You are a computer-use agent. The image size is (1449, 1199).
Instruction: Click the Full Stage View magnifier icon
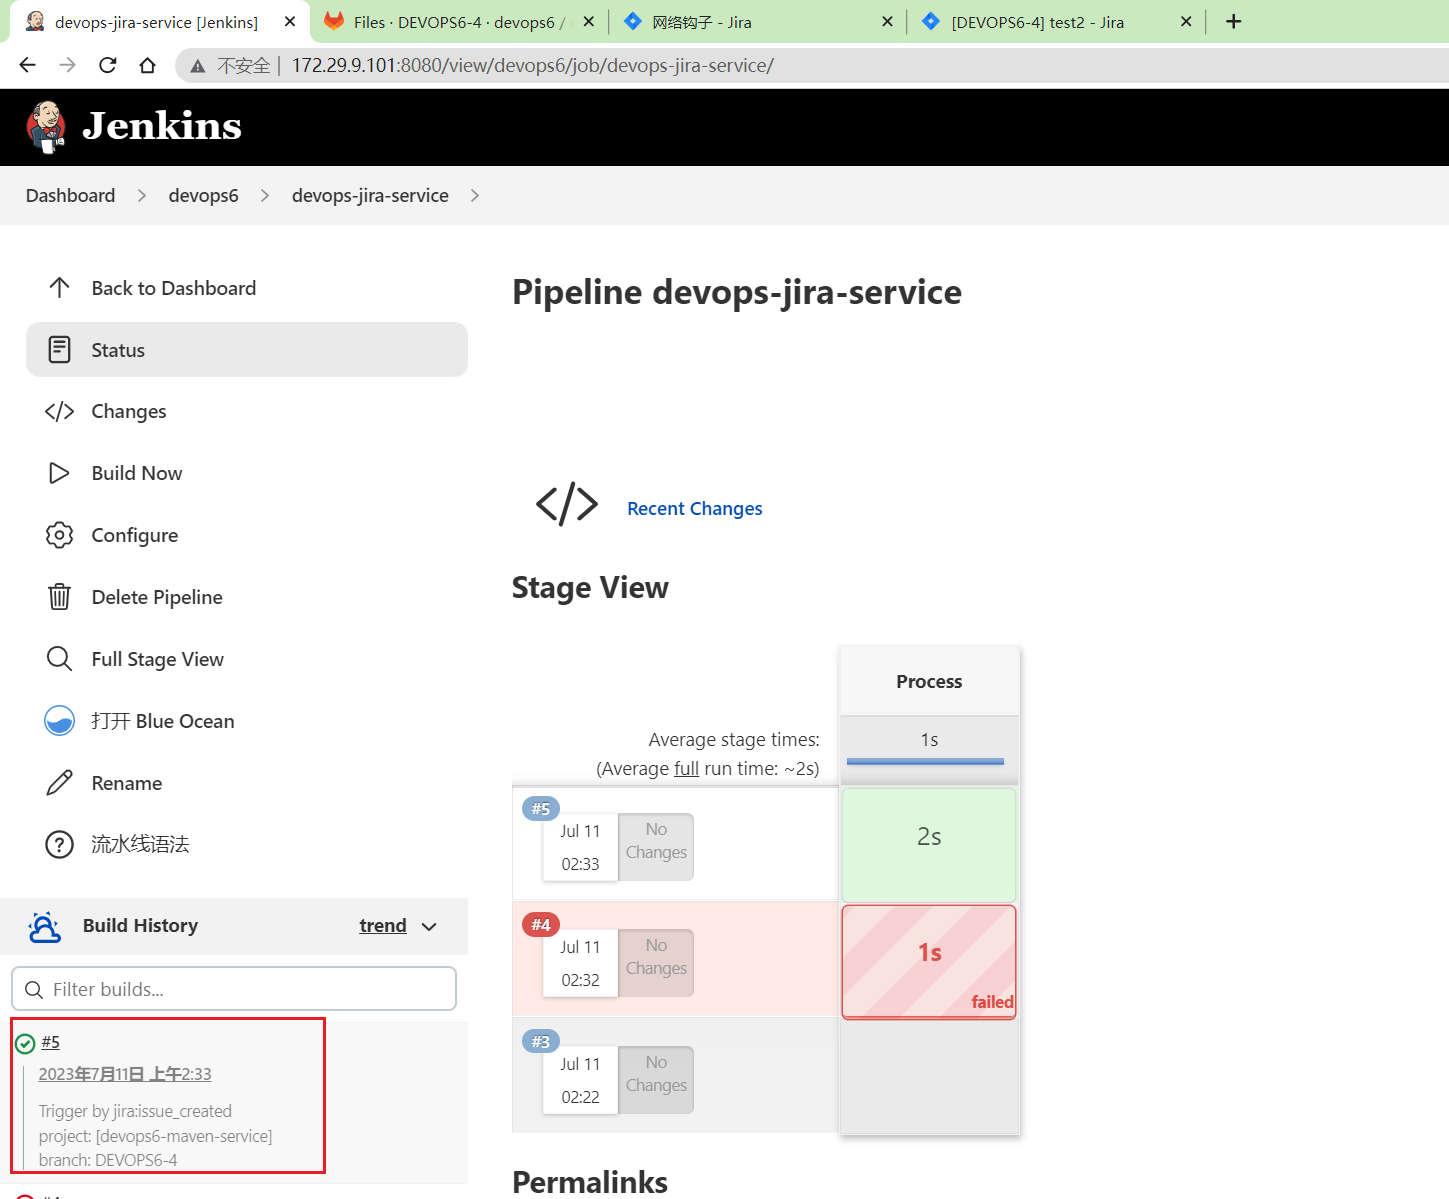[59, 659]
